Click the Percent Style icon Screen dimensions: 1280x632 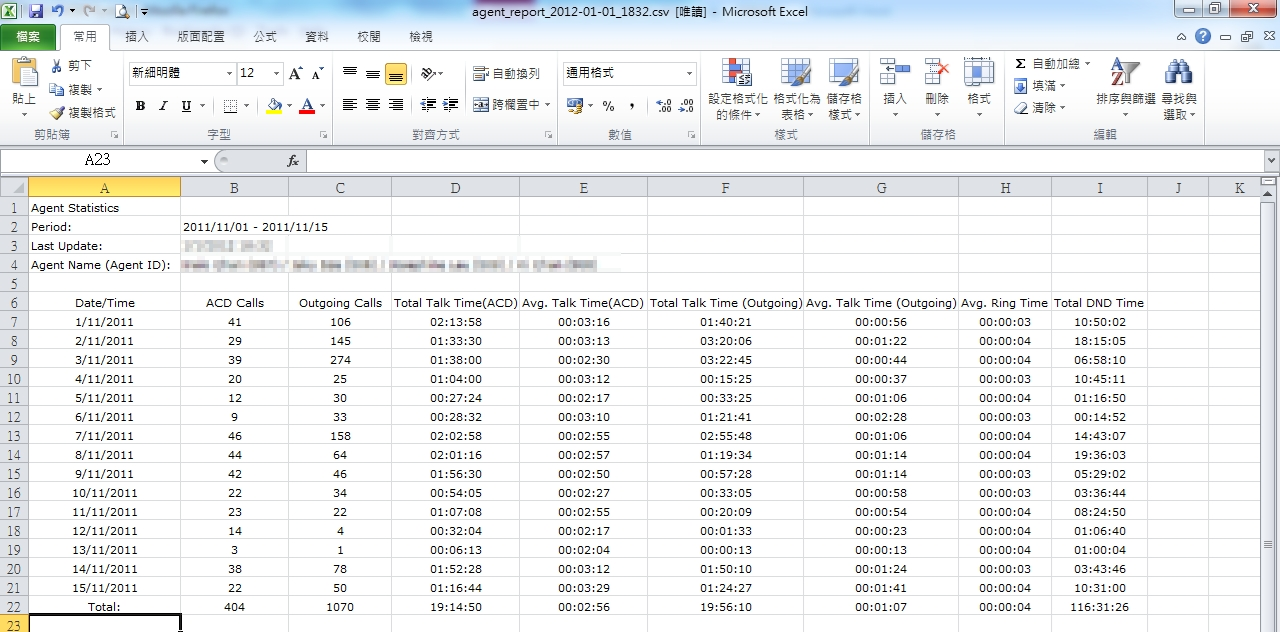point(608,105)
